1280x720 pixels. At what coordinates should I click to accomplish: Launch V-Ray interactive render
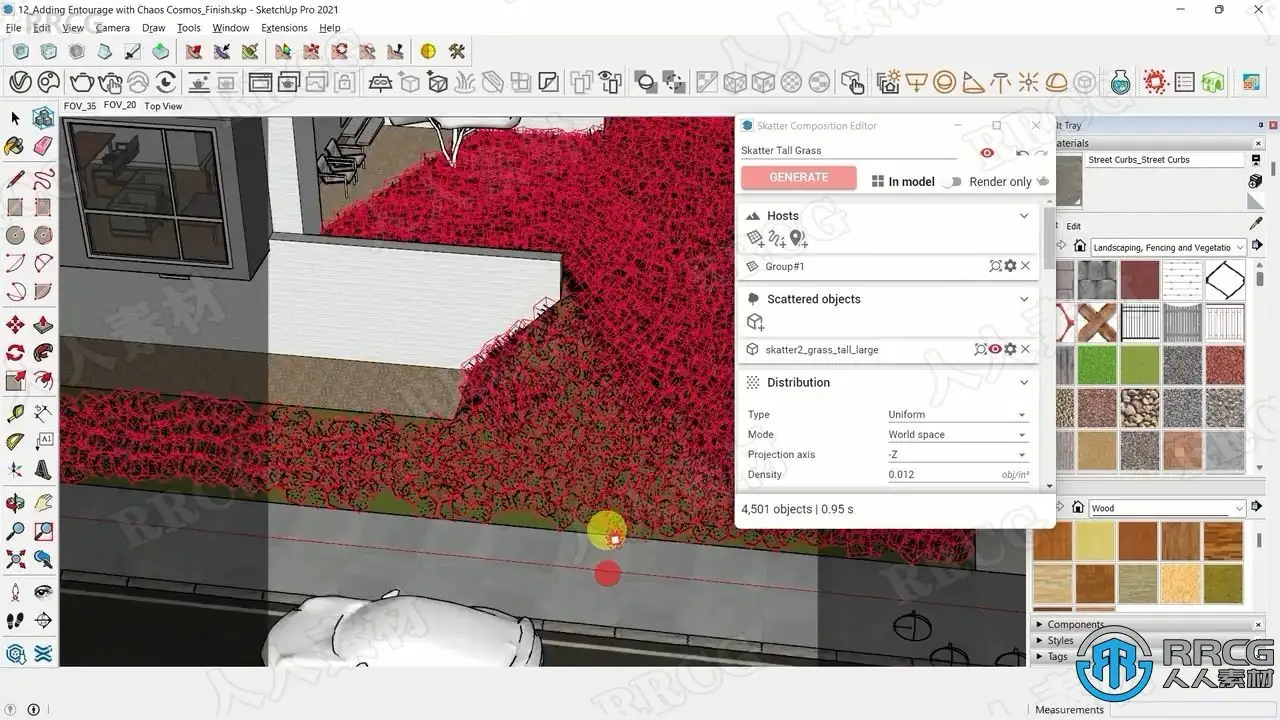coord(110,82)
